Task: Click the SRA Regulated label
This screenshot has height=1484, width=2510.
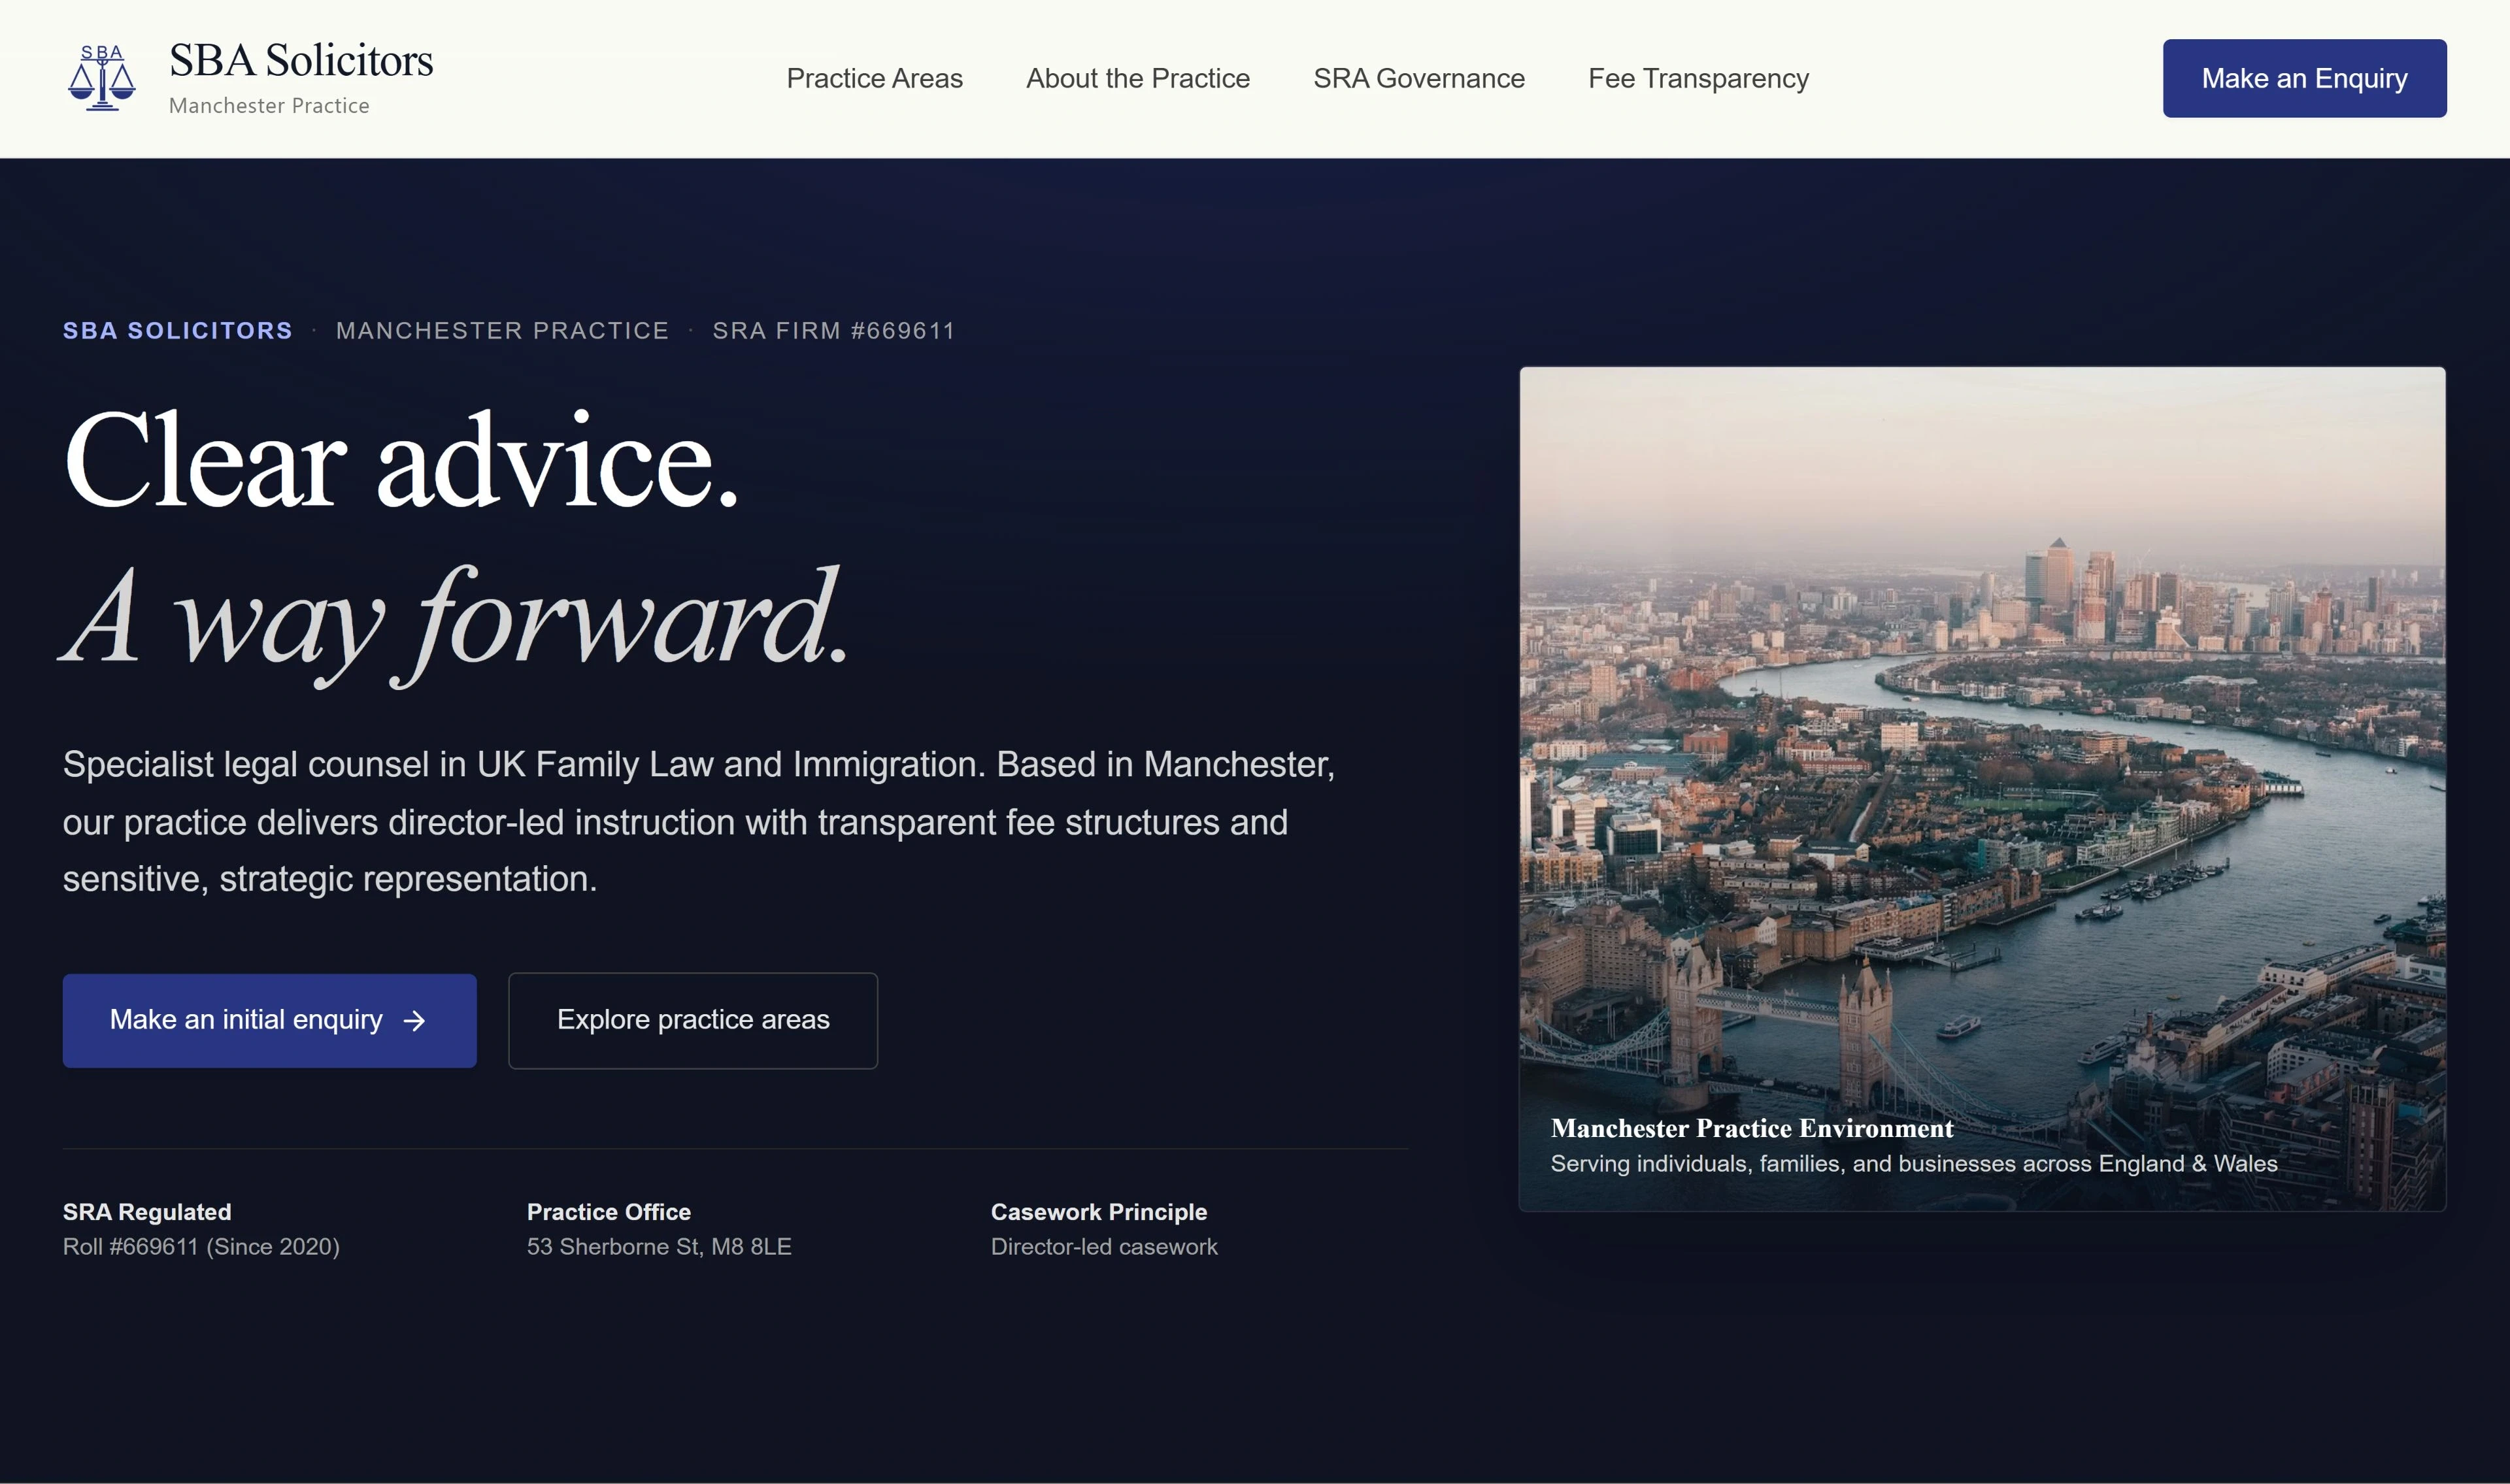Action: pos(147,1212)
